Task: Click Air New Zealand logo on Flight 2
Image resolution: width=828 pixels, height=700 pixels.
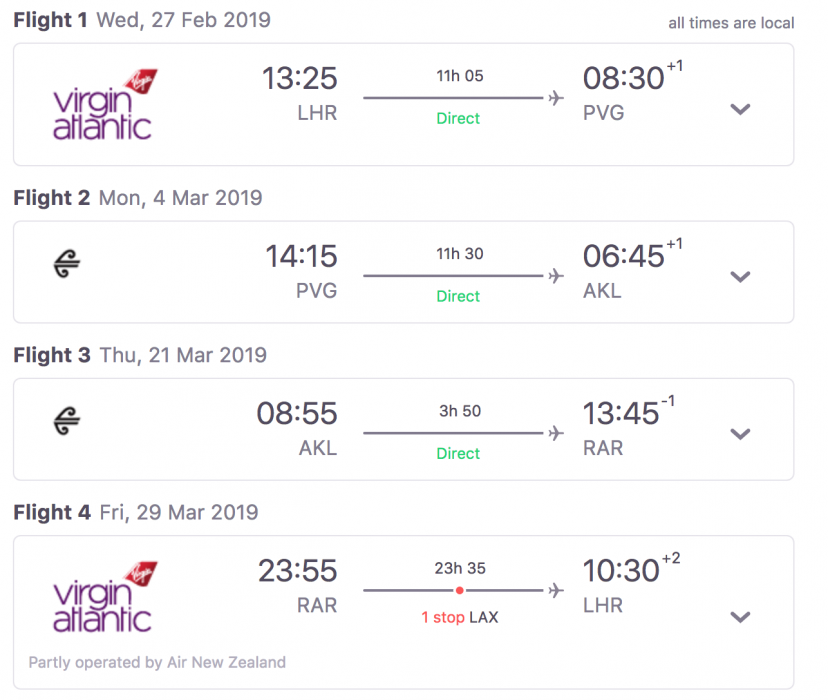Action: click(x=66, y=264)
